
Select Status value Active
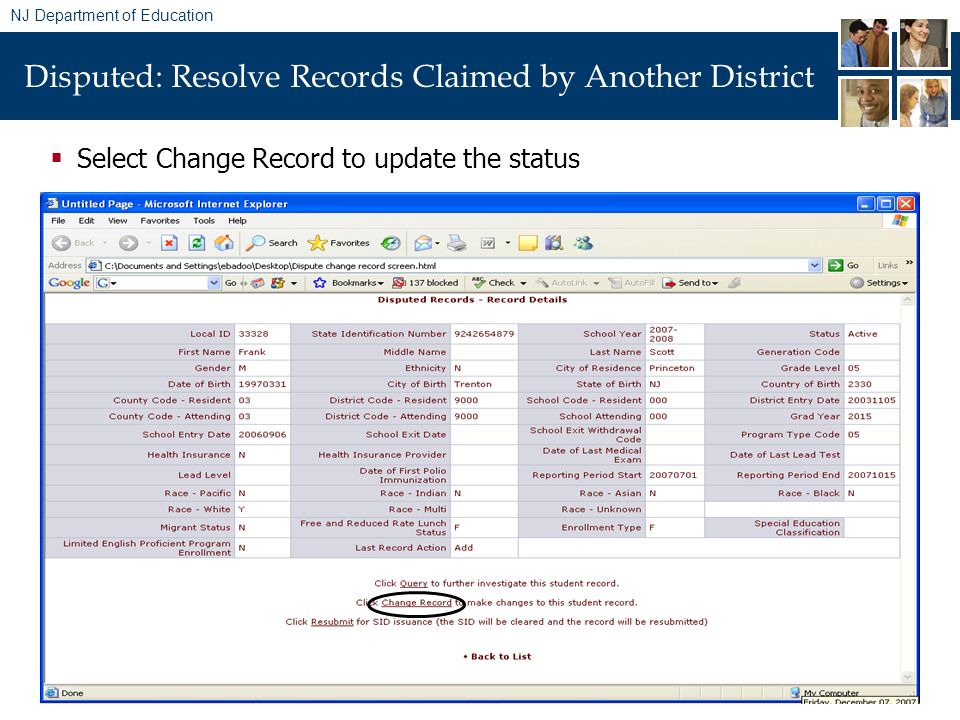click(862, 334)
